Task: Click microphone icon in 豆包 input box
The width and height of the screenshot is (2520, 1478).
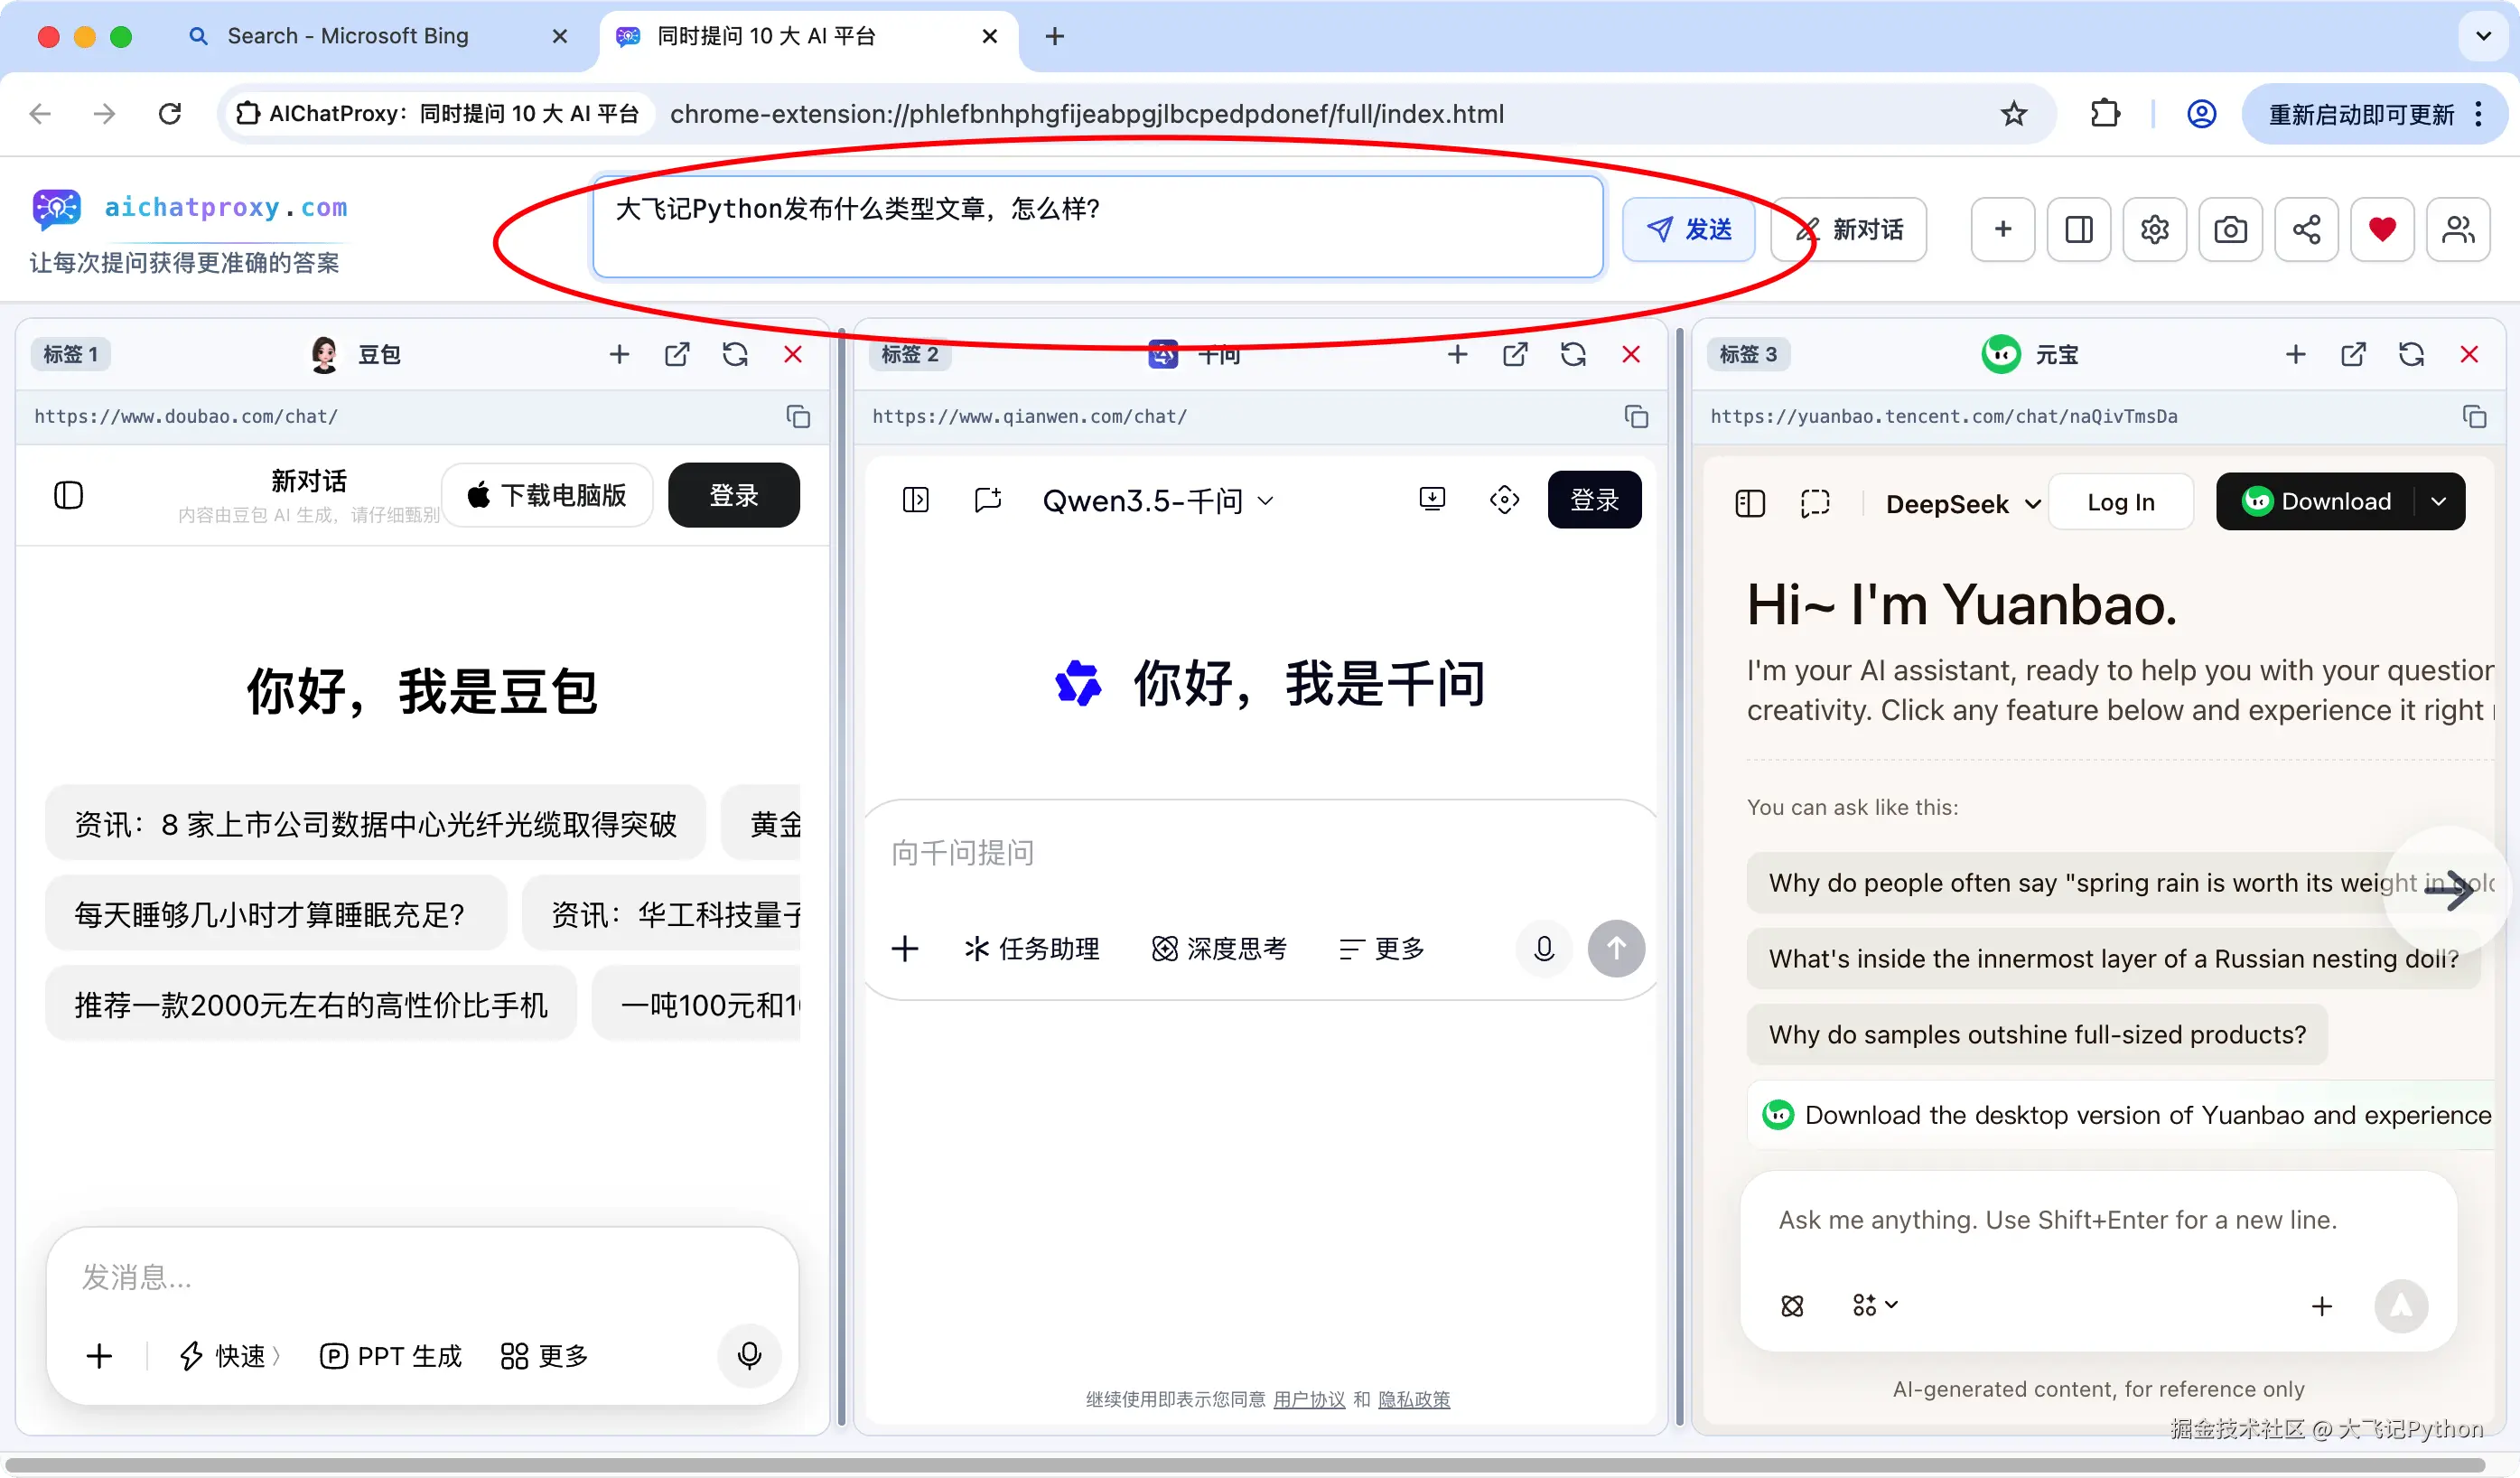Action: tap(749, 1355)
